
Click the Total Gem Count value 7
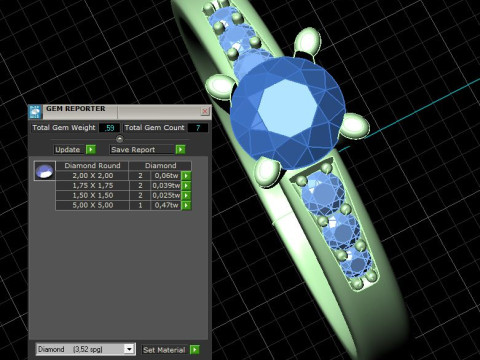[198, 128]
